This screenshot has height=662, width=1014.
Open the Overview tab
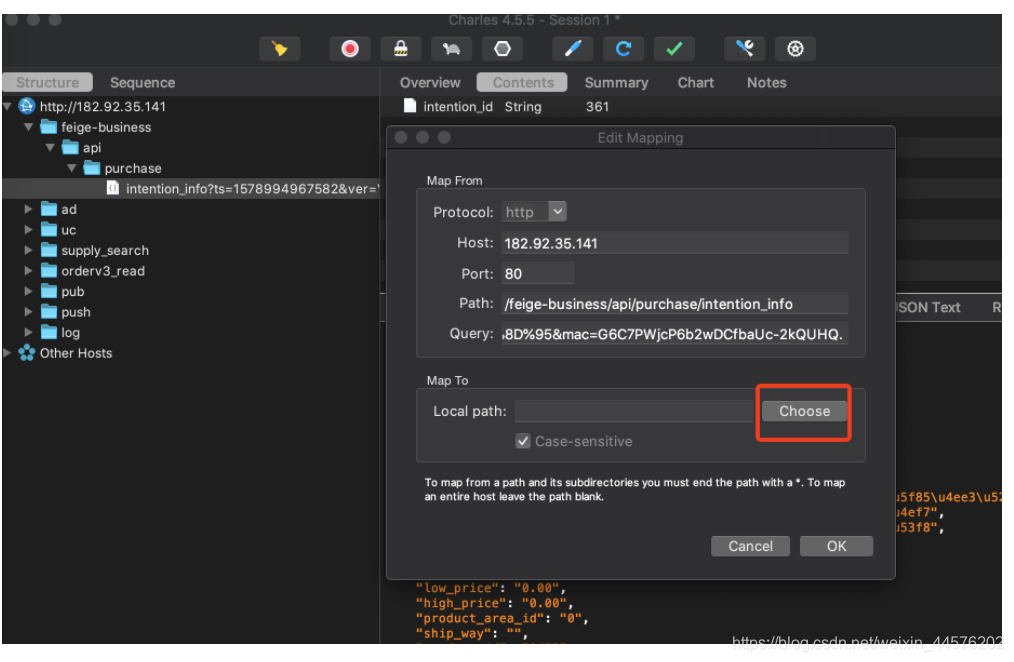(x=430, y=83)
